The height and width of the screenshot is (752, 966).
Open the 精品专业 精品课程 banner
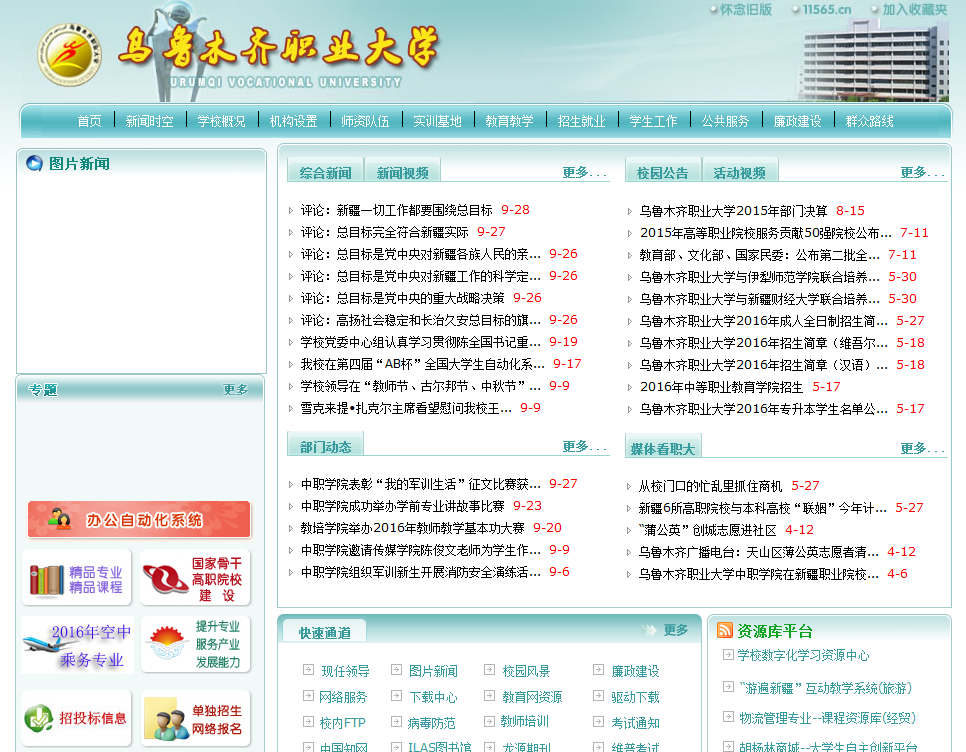coord(77,578)
